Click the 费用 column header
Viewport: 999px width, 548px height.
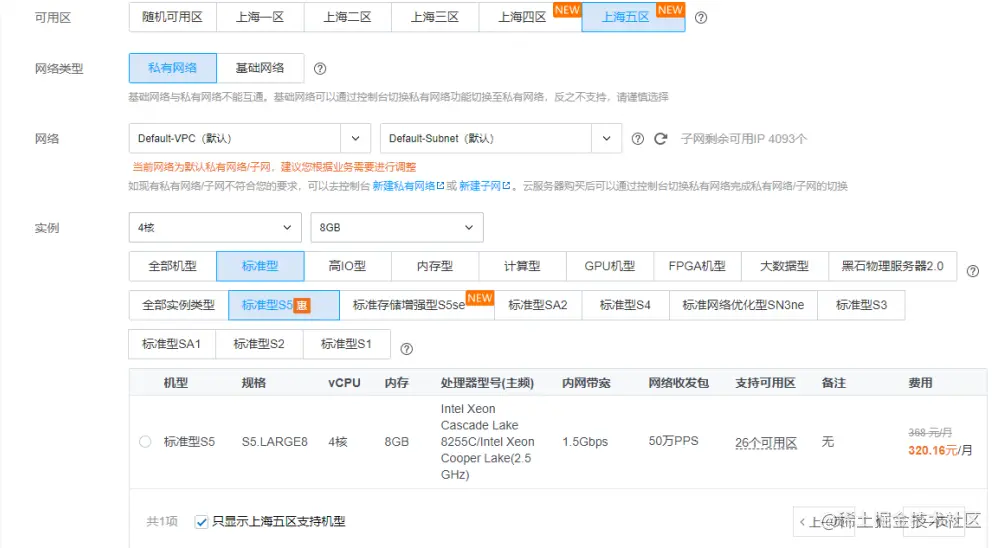tap(920, 383)
